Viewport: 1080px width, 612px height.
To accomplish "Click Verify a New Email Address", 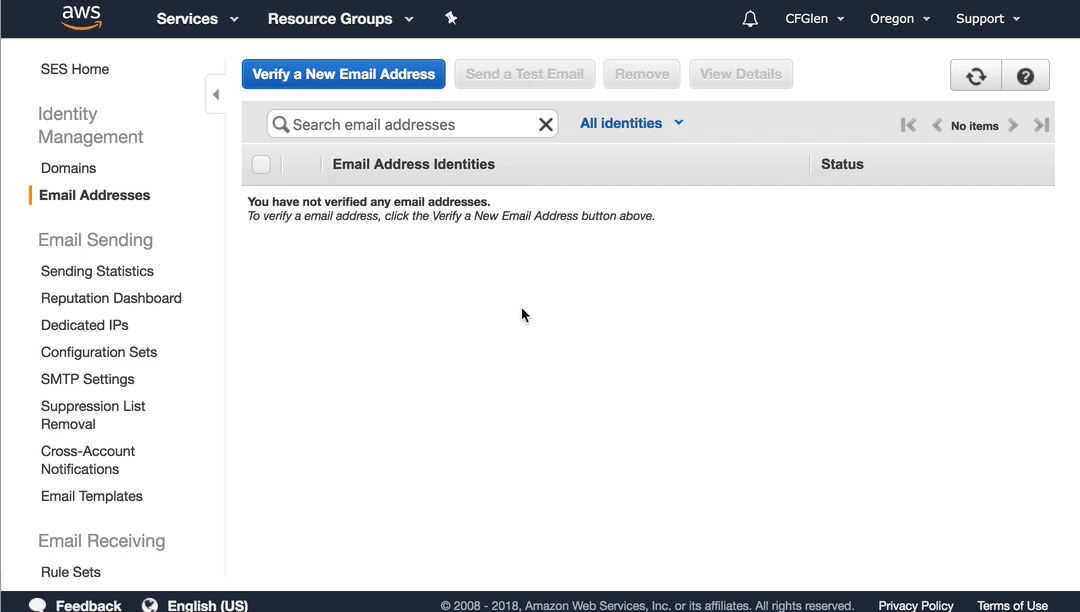I will coord(344,74).
